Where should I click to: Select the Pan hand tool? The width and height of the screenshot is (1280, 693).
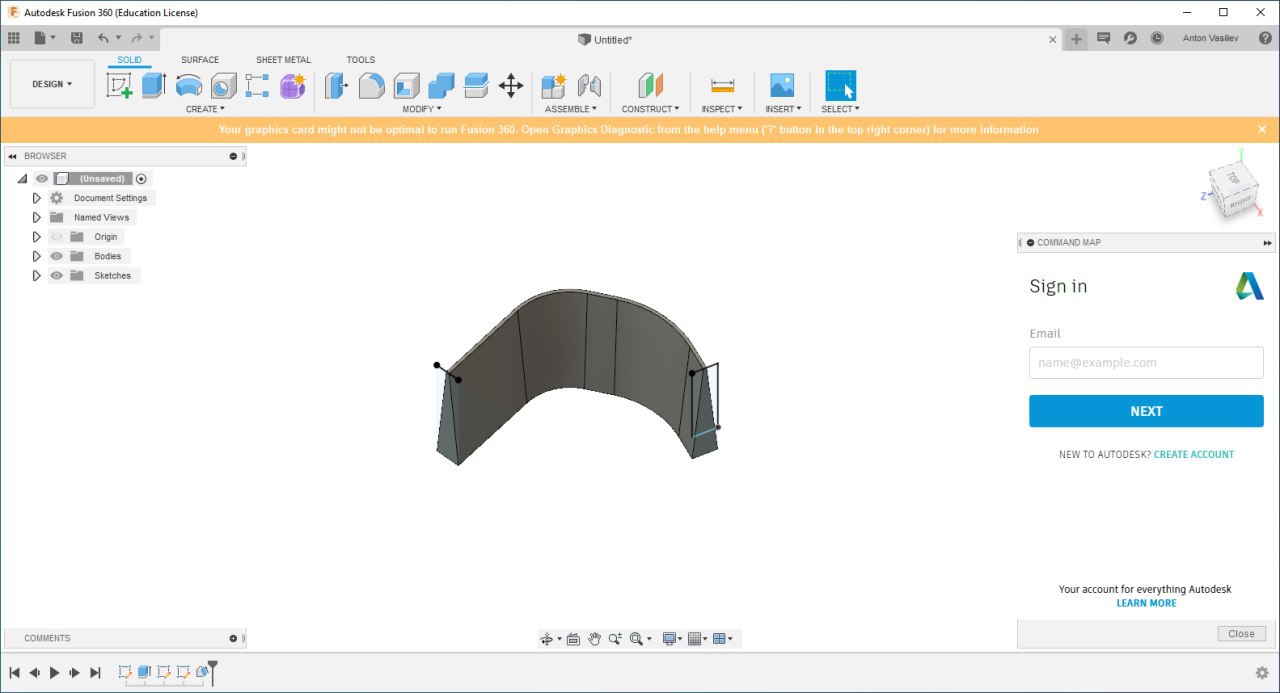point(594,639)
